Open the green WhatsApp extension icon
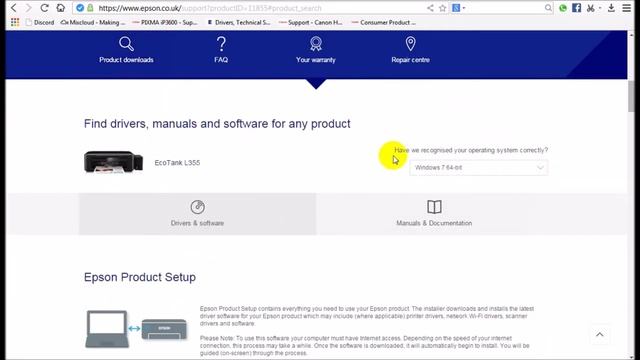 pyautogui.click(x=563, y=8)
